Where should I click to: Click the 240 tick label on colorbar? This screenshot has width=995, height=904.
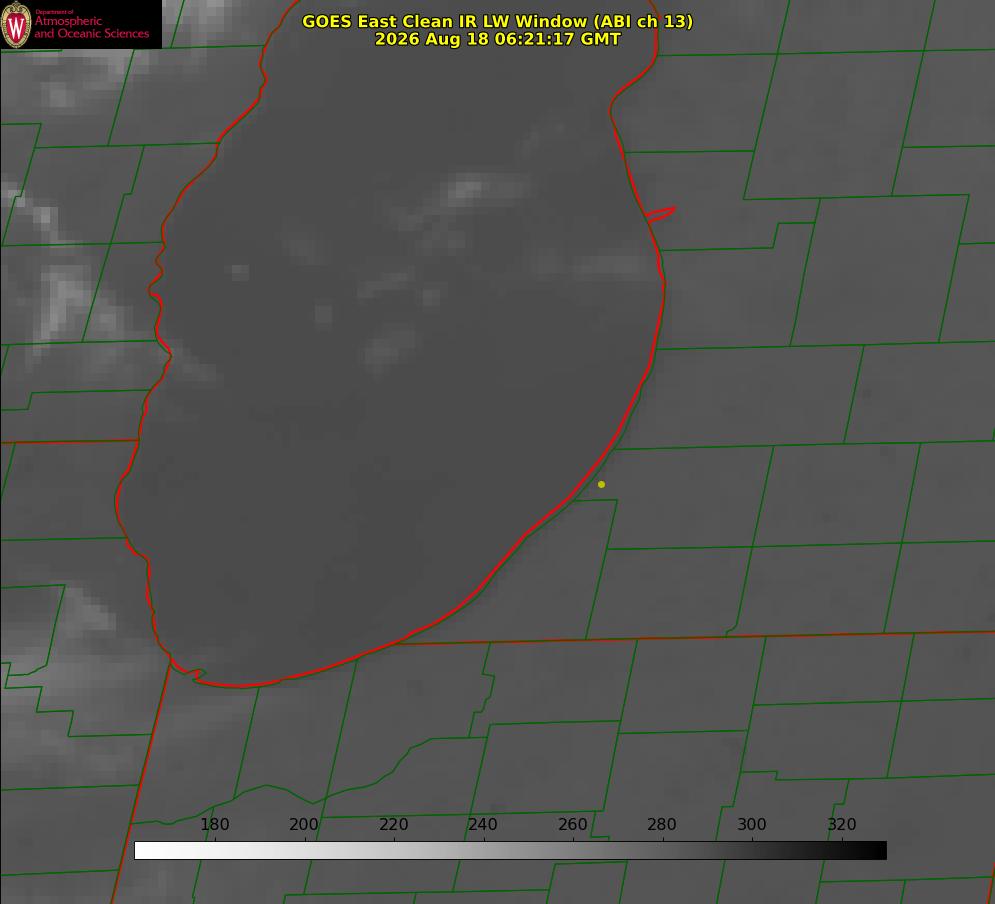[x=483, y=824]
